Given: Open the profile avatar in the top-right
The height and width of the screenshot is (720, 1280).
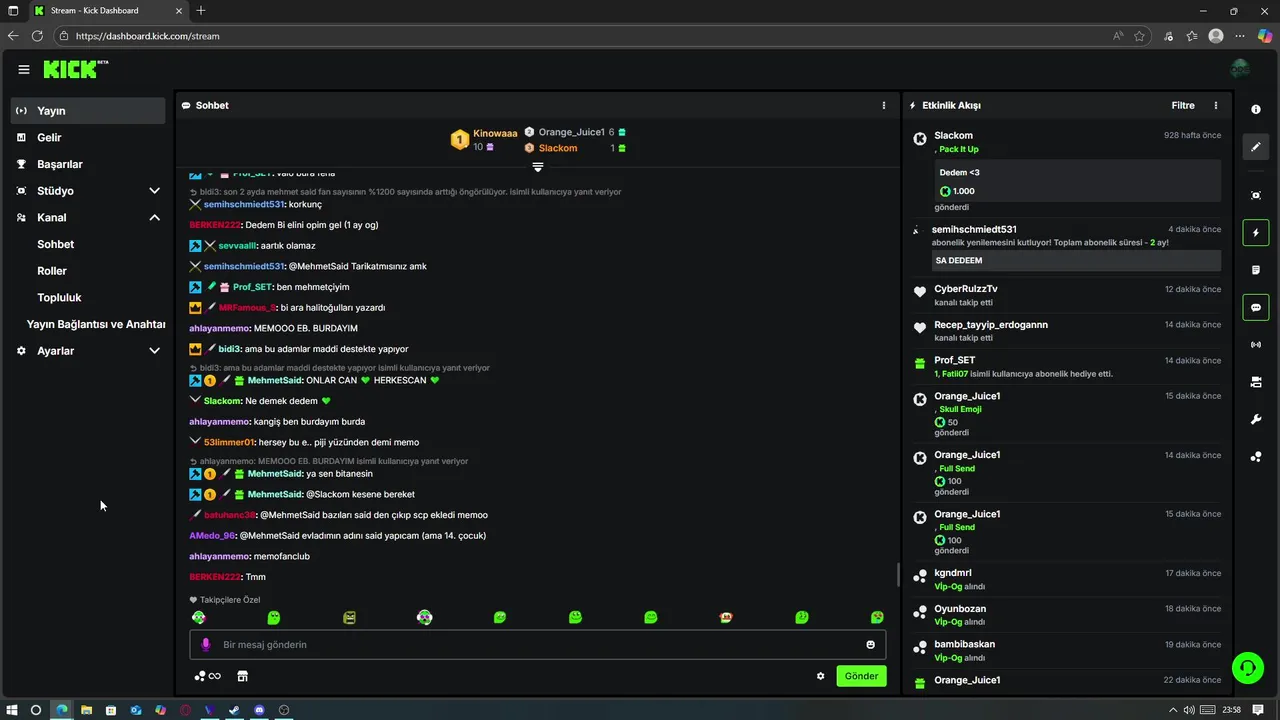Looking at the screenshot, I should (x=1240, y=69).
